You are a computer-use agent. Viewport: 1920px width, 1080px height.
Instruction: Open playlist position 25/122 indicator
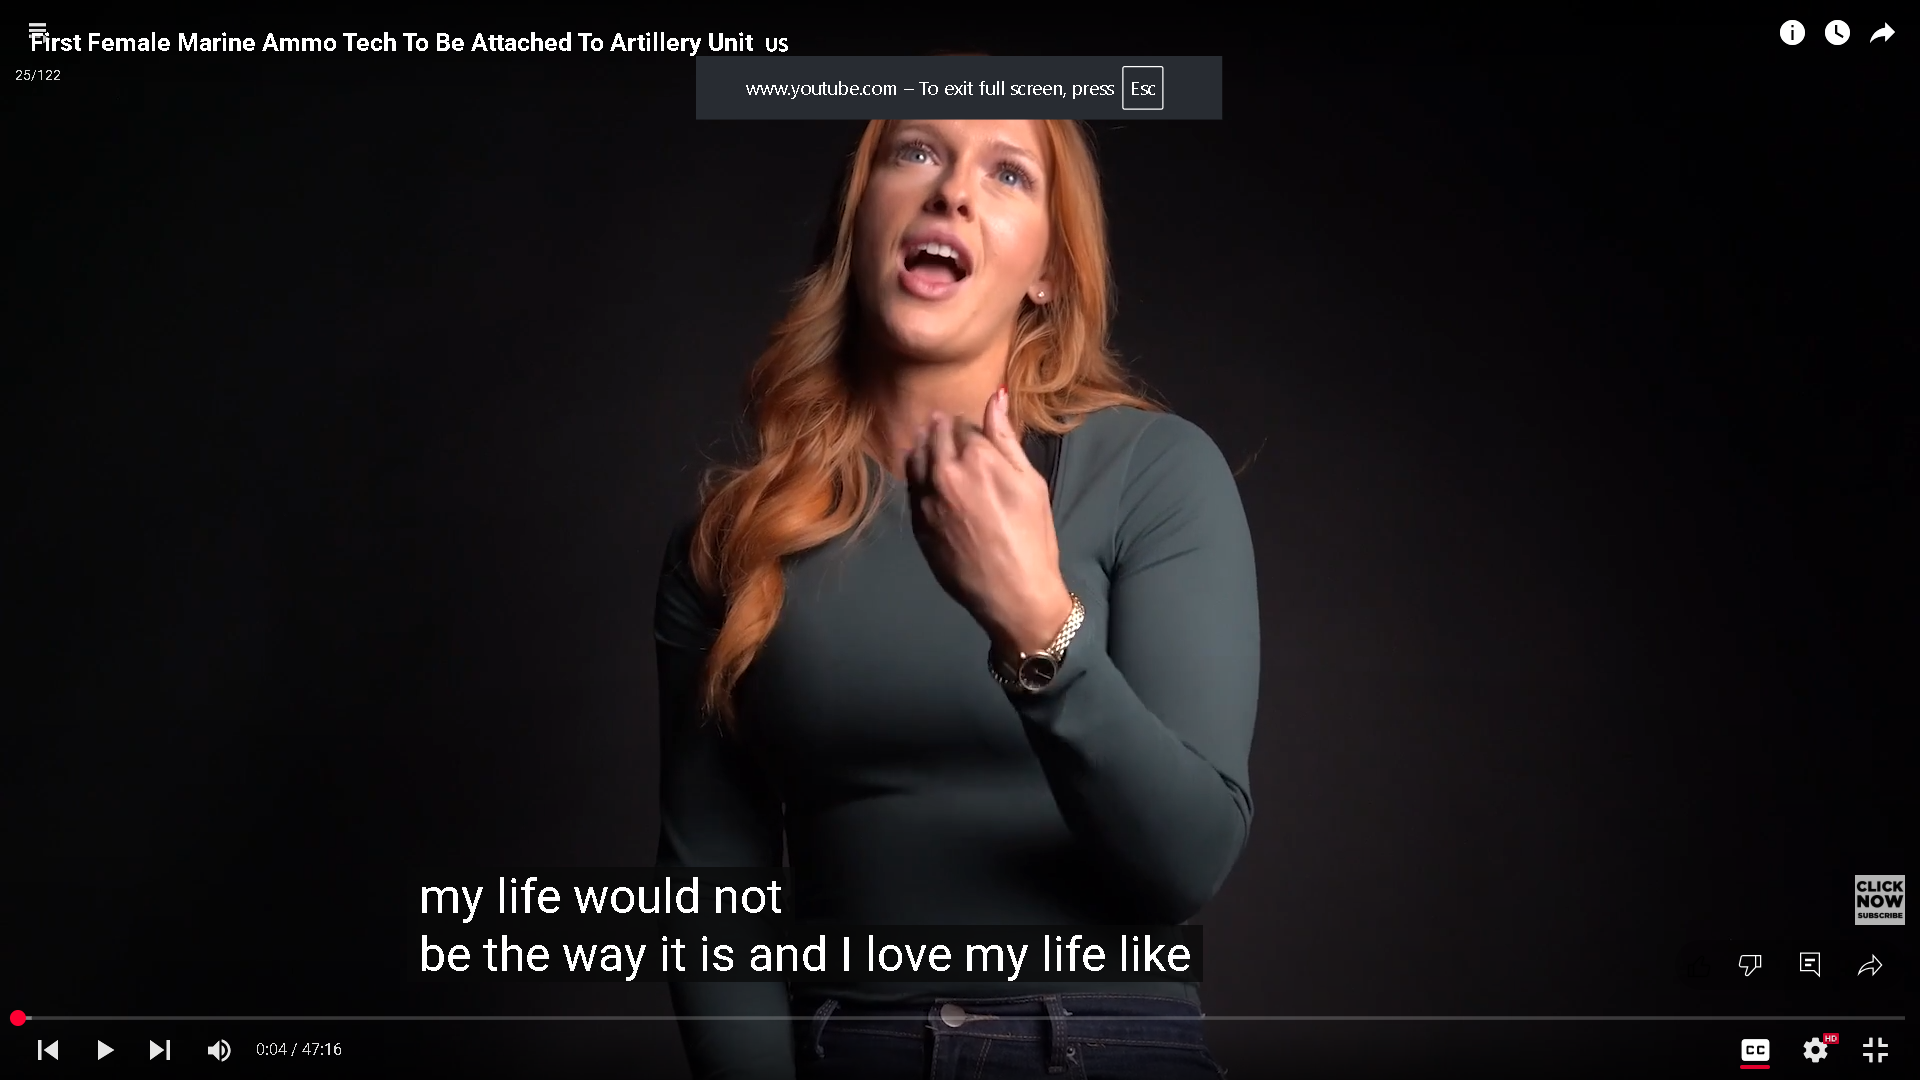pos(38,76)
